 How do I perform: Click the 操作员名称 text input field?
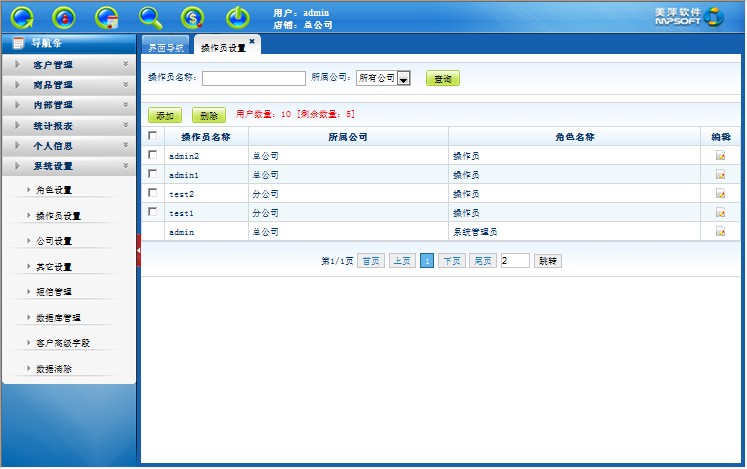pyautogui.click(x=253, y=78)
